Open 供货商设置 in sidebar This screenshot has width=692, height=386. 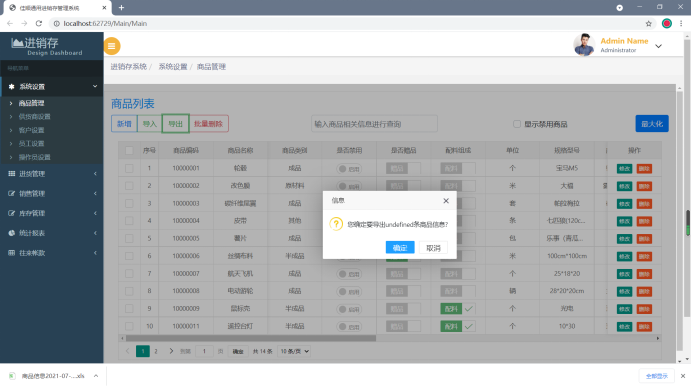[34, 116]
